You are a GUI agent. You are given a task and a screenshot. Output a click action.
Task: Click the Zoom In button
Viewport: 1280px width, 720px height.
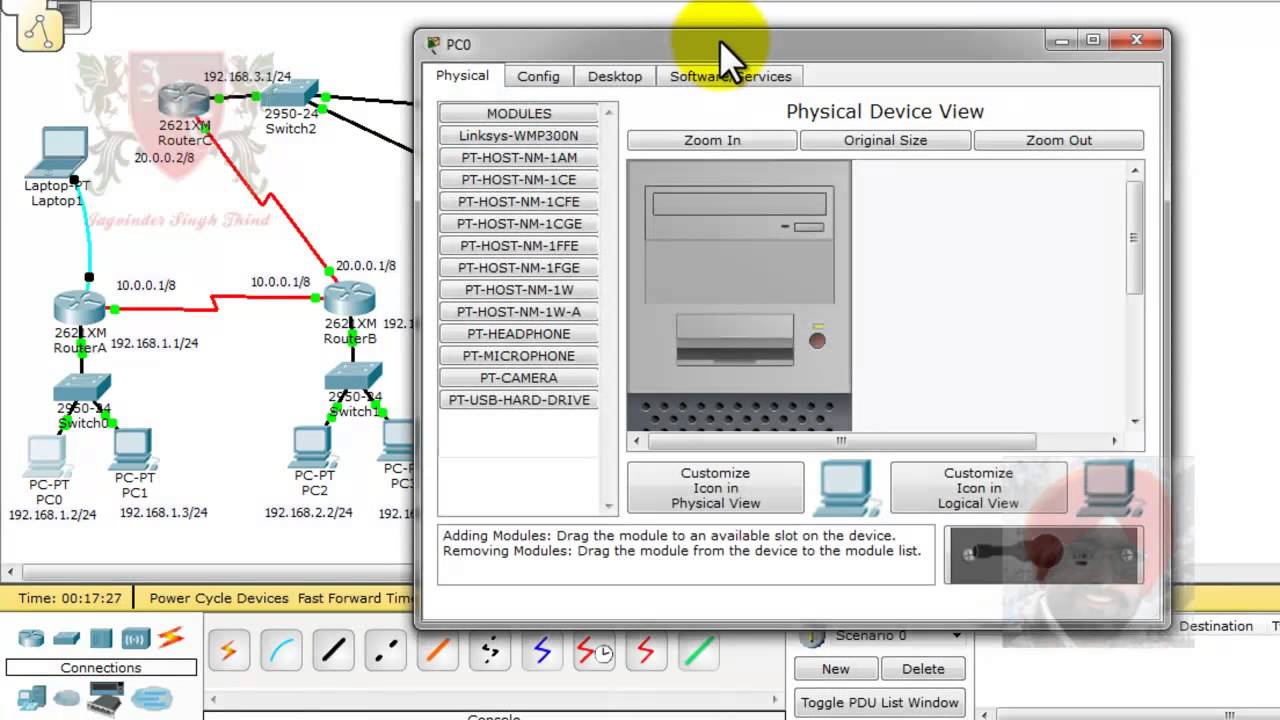[712, 140]
